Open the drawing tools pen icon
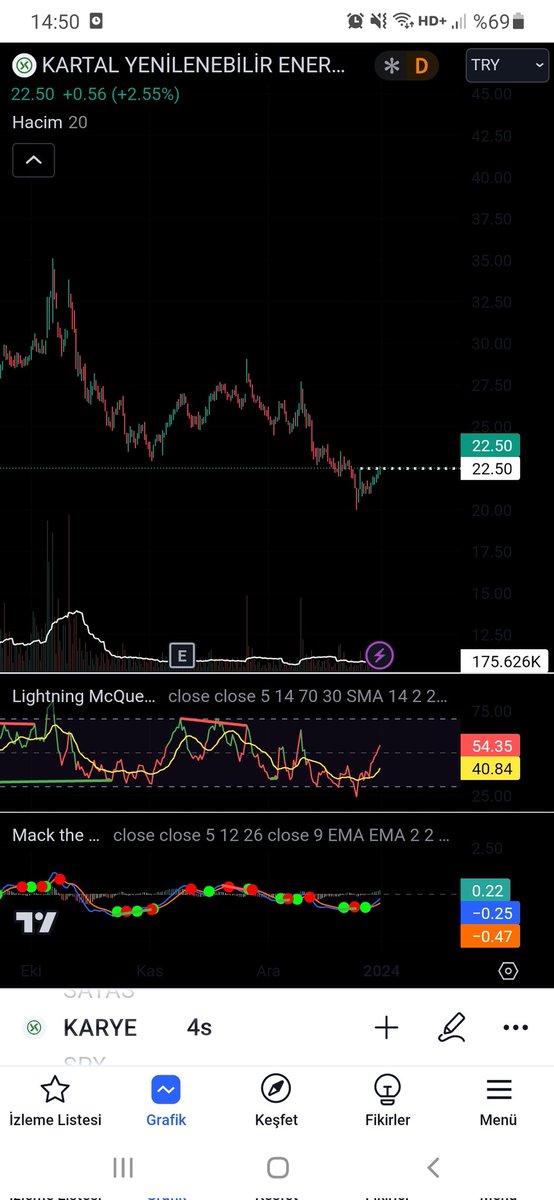This screenshot has height=1200, width=554. (452, 1028)
